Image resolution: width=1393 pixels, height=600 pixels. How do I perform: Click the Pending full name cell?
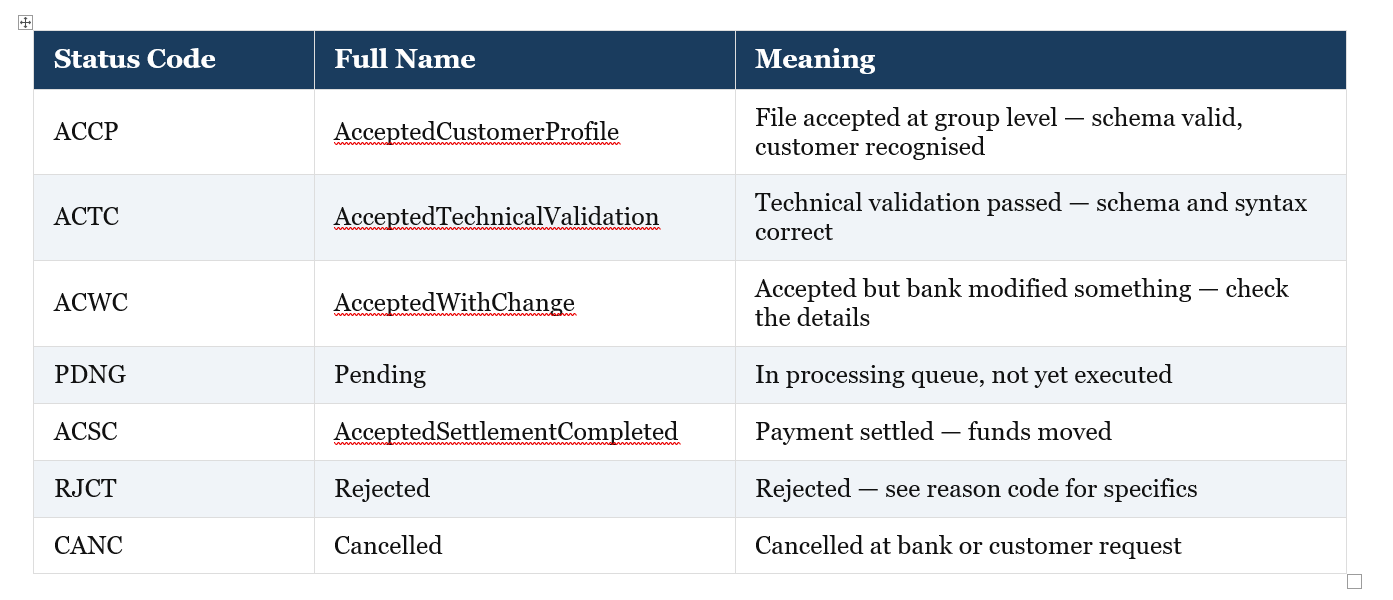coord(525,375)
